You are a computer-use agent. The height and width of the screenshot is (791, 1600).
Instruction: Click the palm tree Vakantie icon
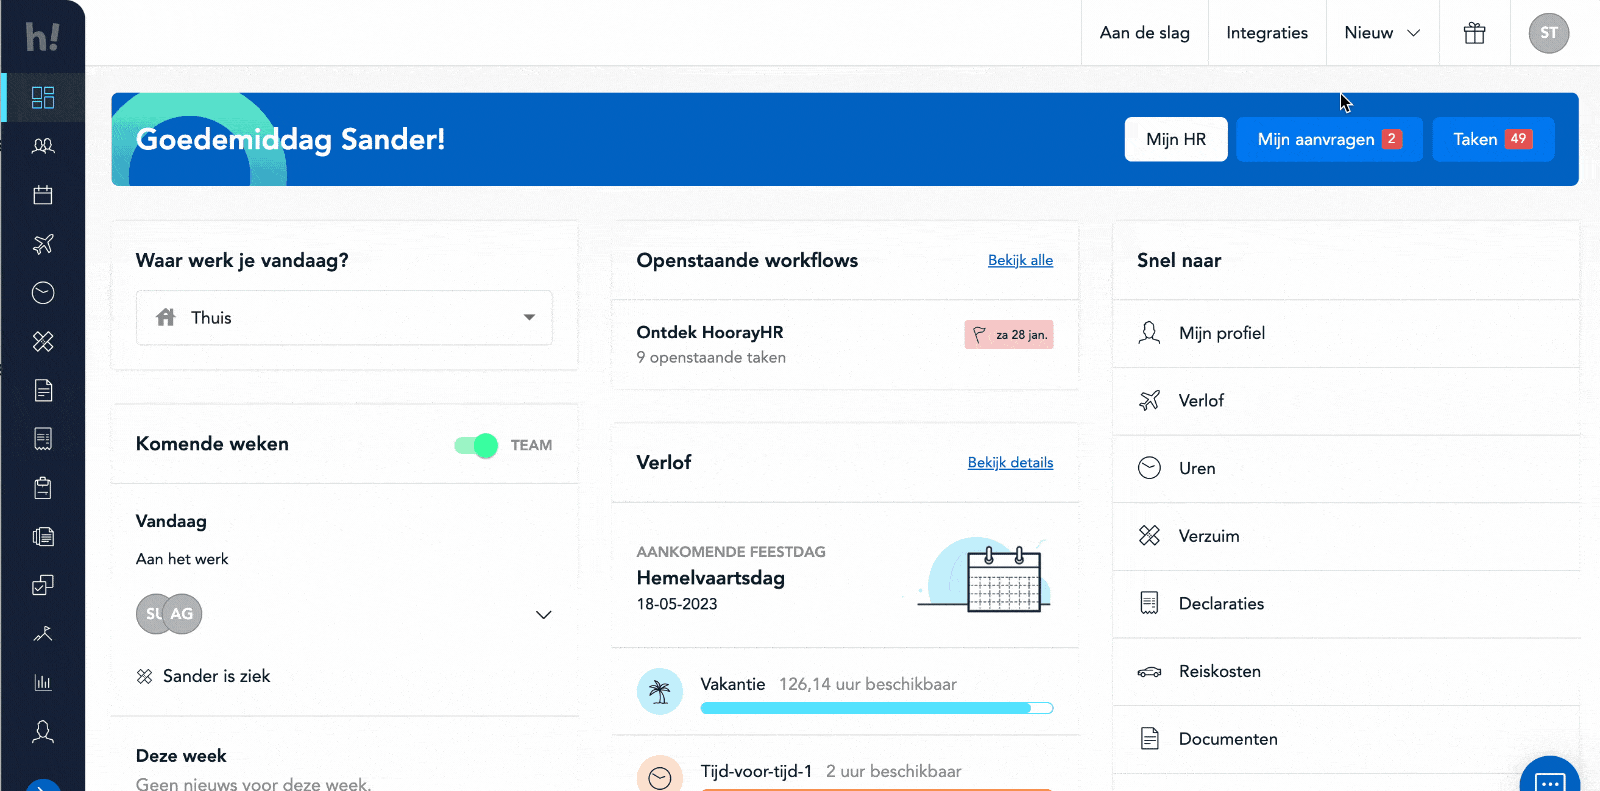(660, 691)
